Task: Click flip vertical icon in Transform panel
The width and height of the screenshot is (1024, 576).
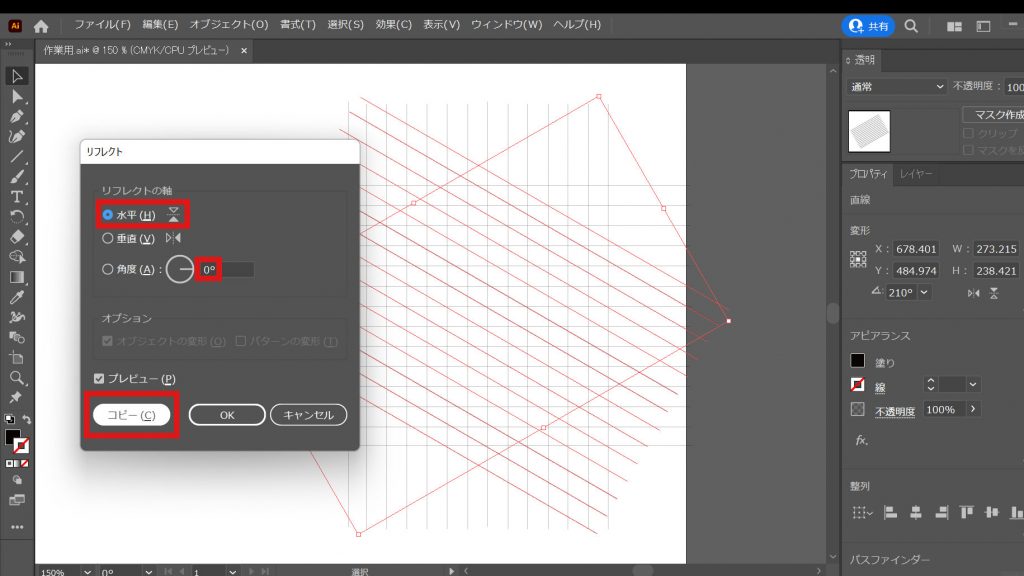Action: [993, 293]
